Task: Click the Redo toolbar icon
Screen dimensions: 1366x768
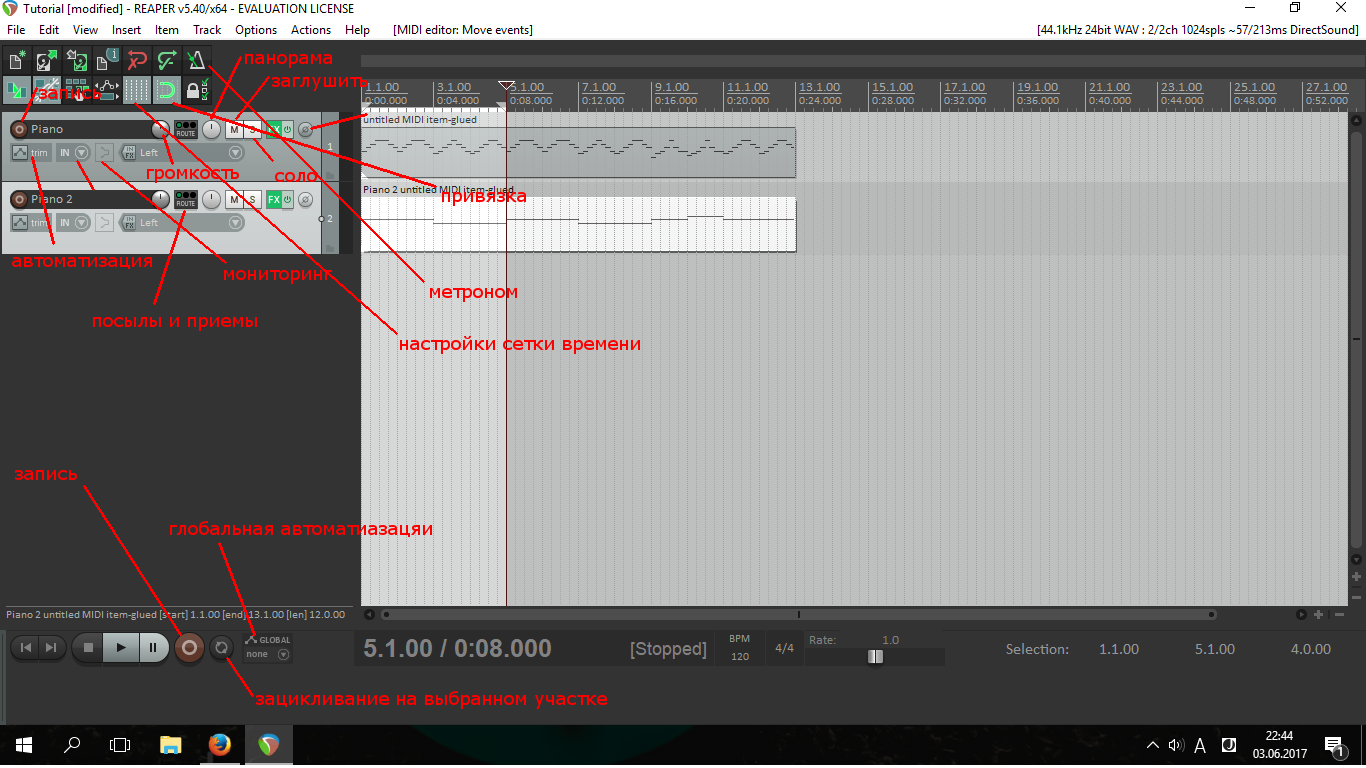Action: pyautogui.click(x=167, y=60)
